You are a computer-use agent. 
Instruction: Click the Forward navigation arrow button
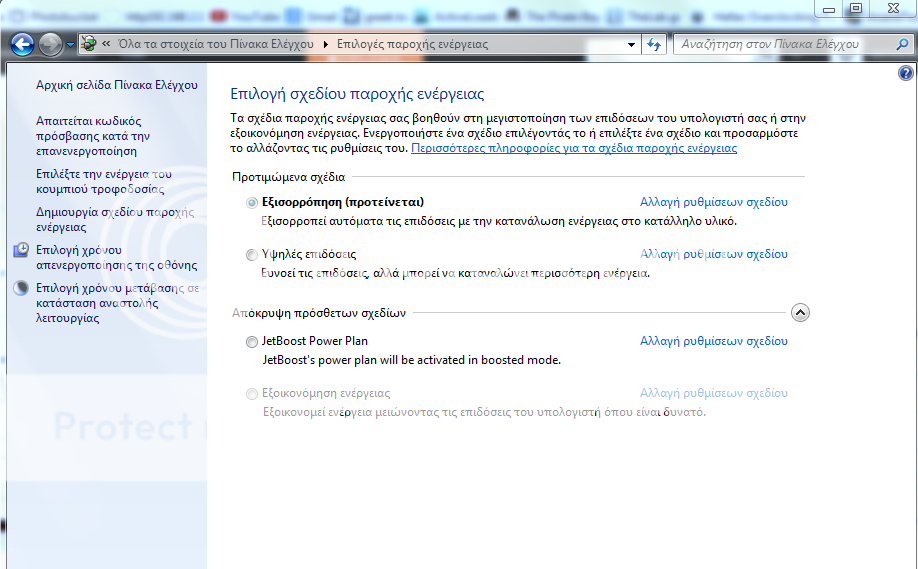coord(50,45)
